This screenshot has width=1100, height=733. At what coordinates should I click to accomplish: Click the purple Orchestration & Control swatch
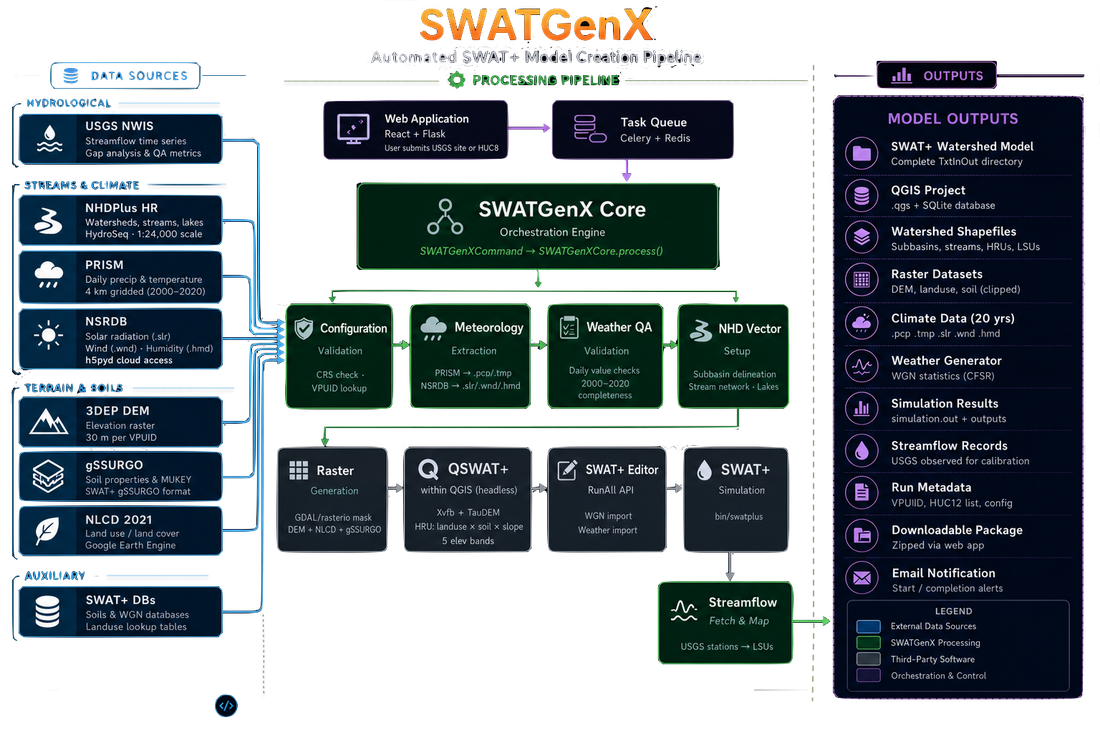868,675
